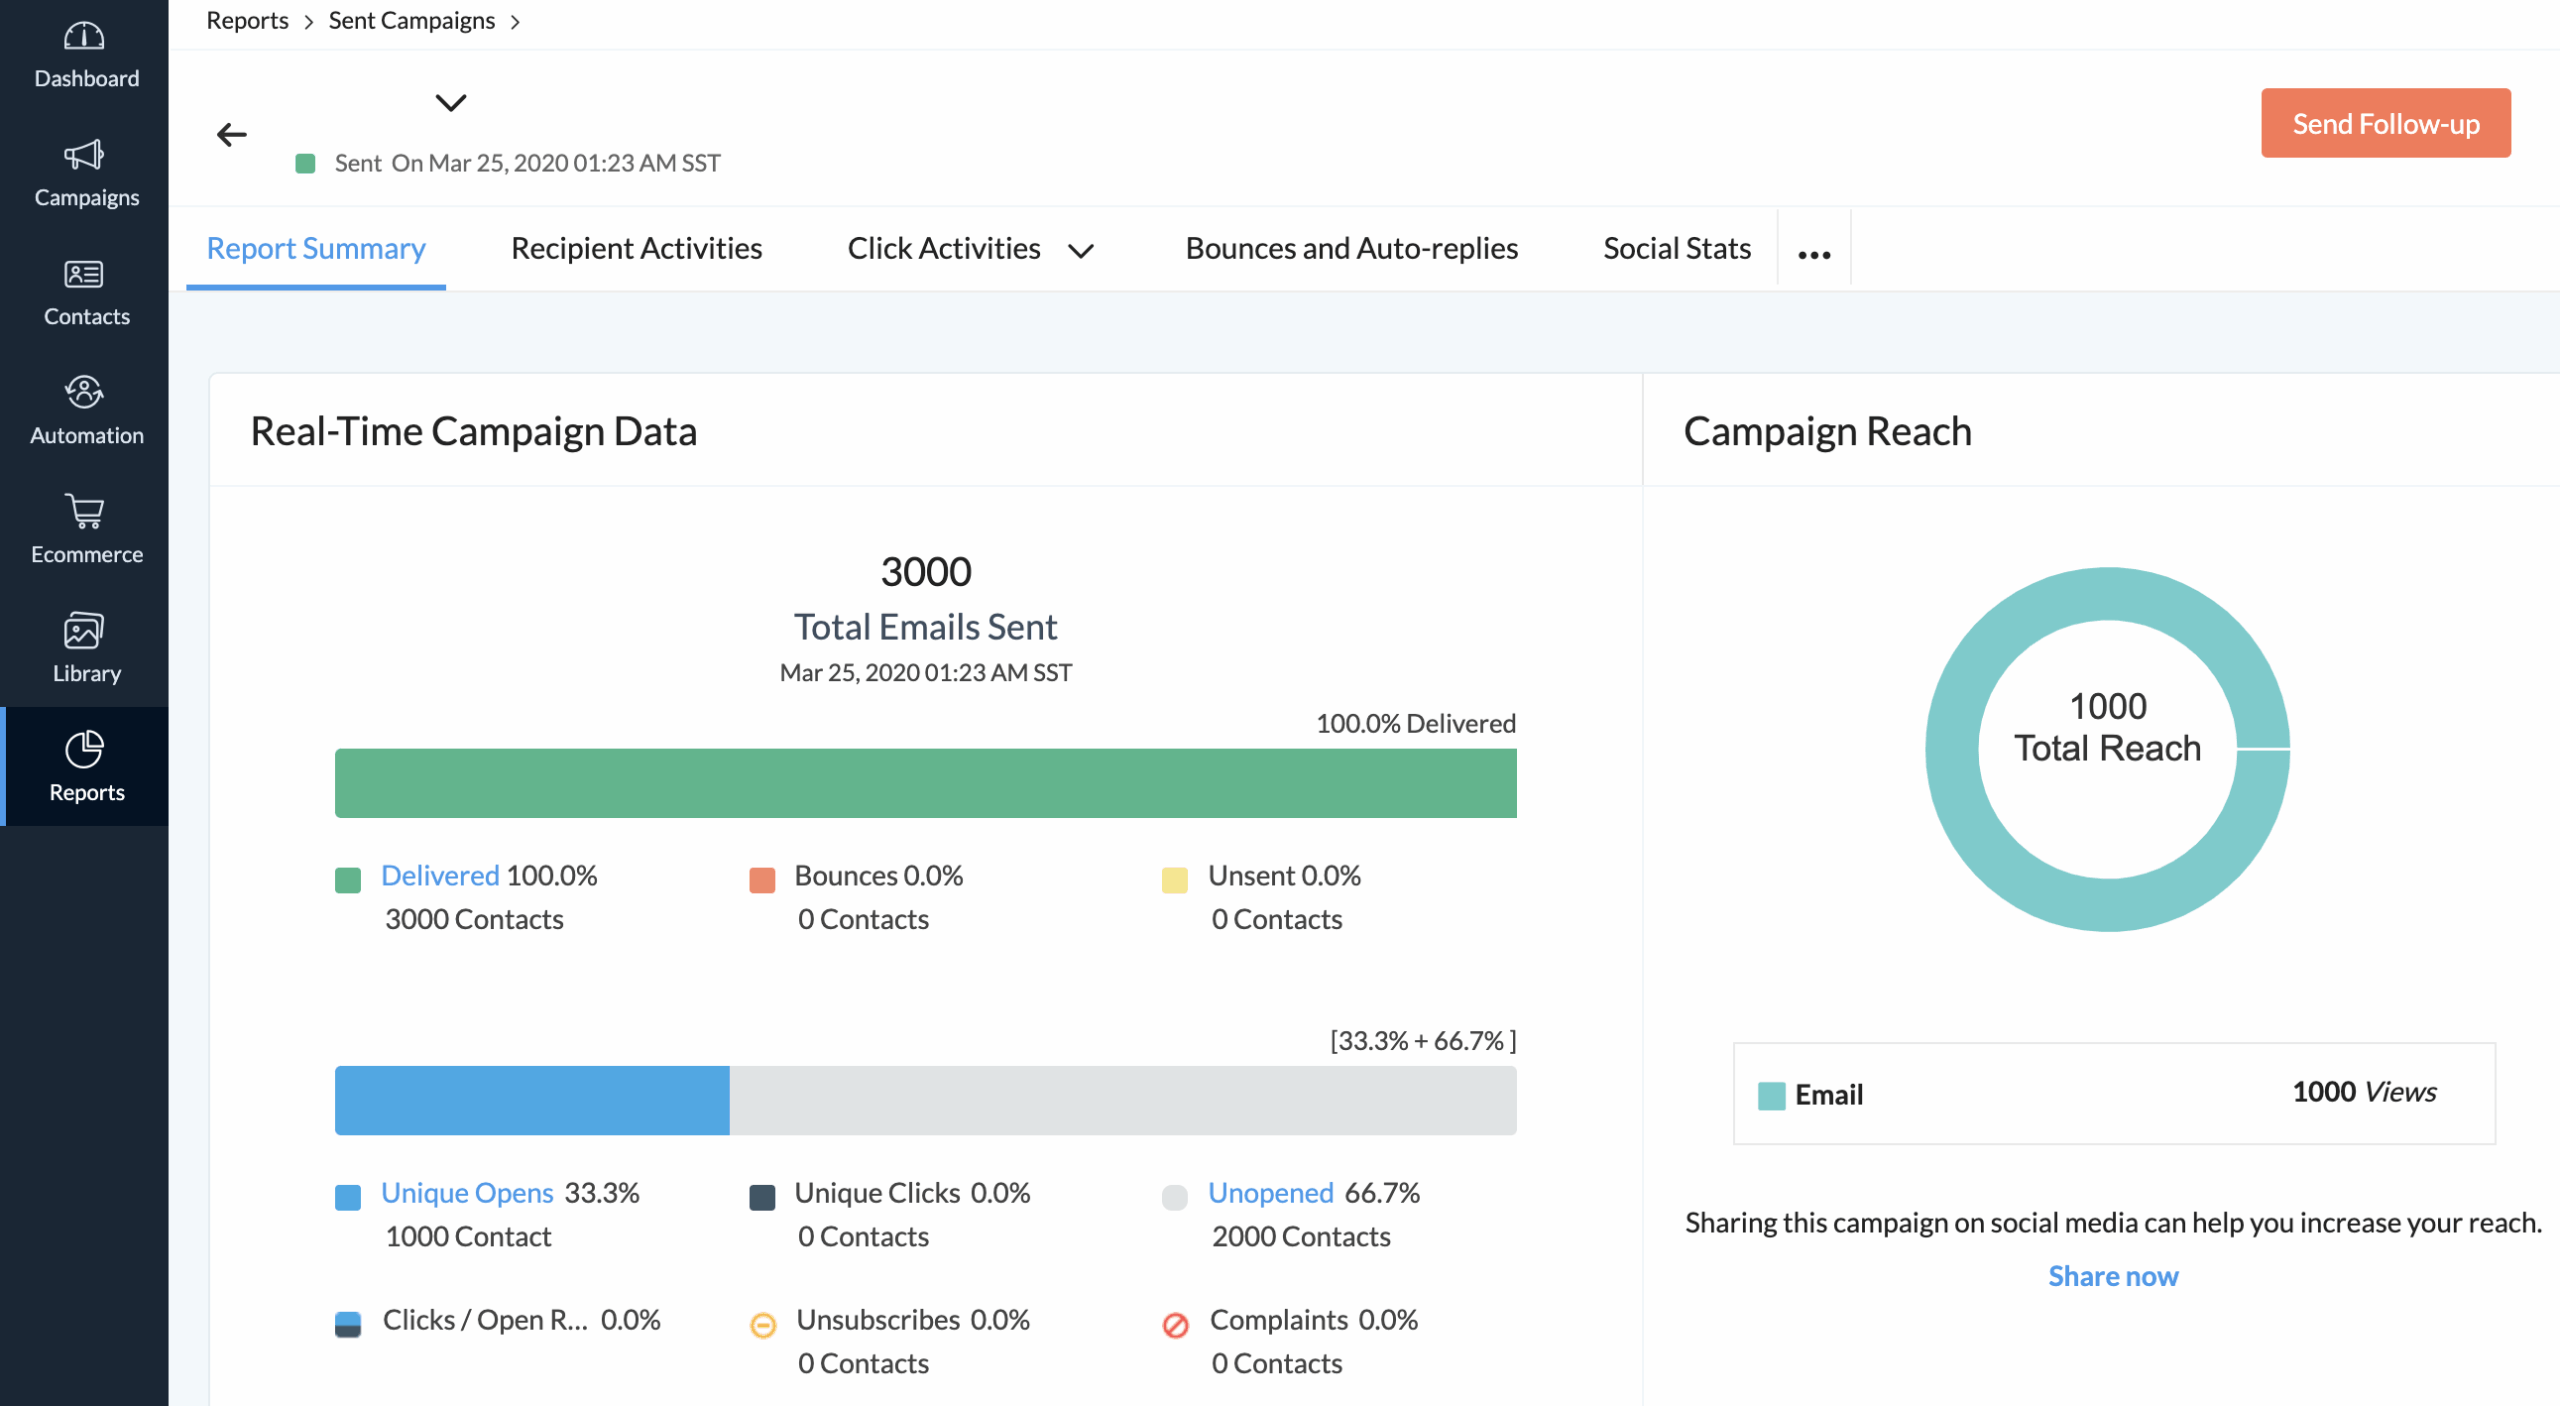Open the Dashboard from the sidebar

(x=85, y=55)
